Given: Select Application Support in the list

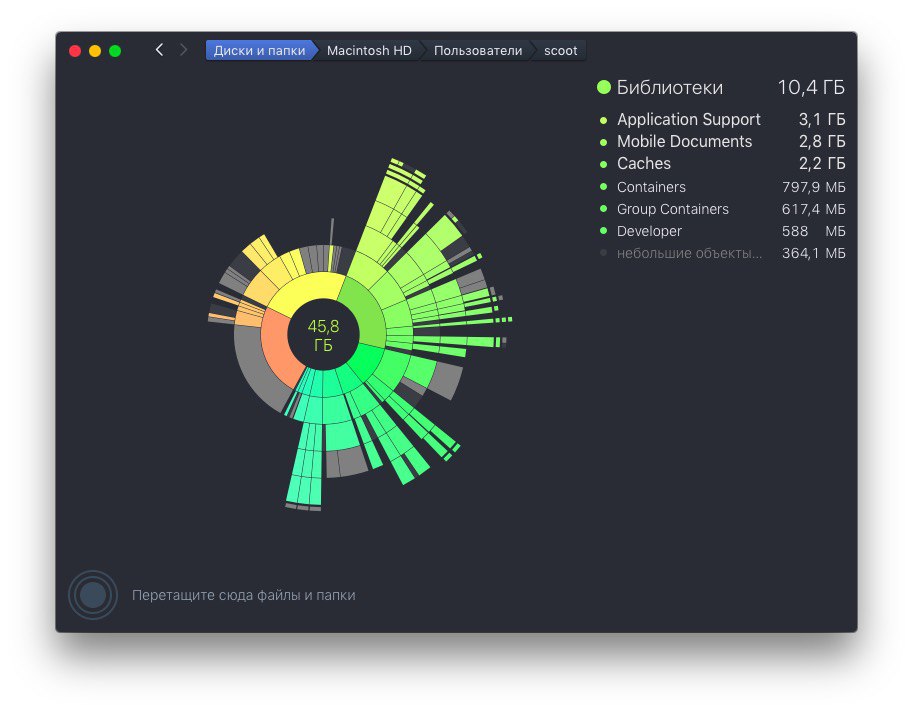Looking at the screenshot, I should click(721, 119).
